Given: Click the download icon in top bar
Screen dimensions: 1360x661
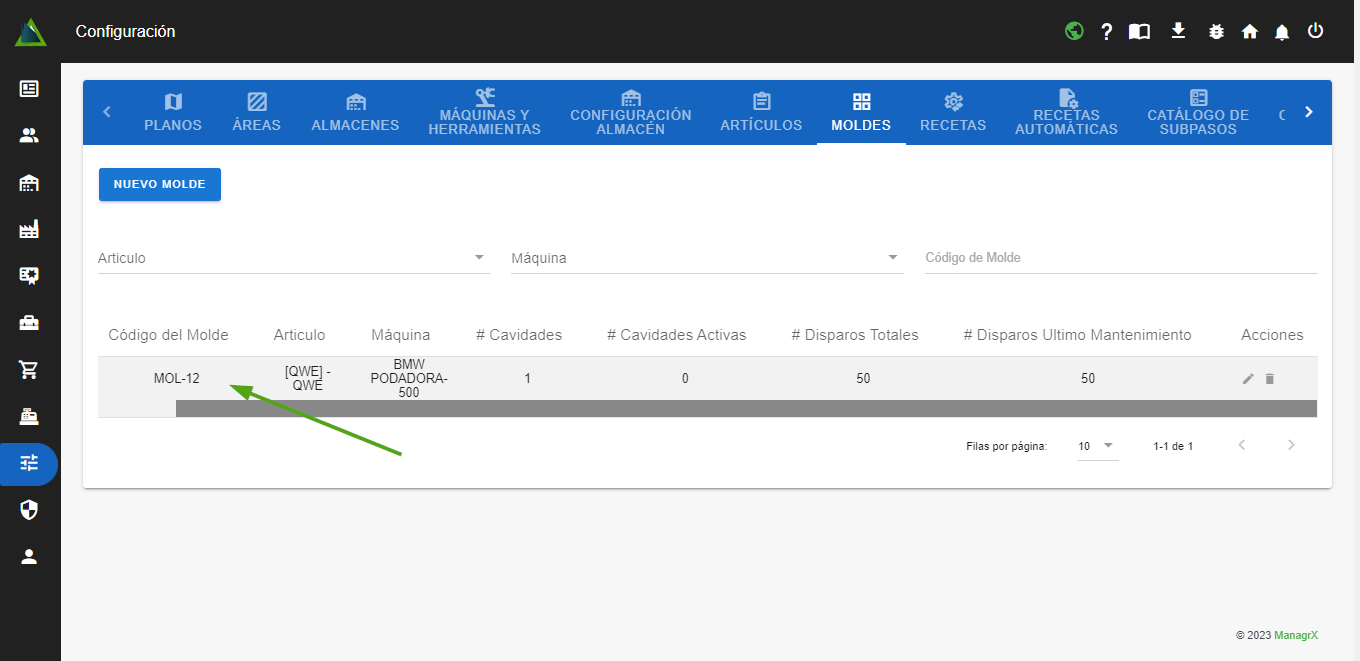Looking at the screenshot, I should (1178, 31).
